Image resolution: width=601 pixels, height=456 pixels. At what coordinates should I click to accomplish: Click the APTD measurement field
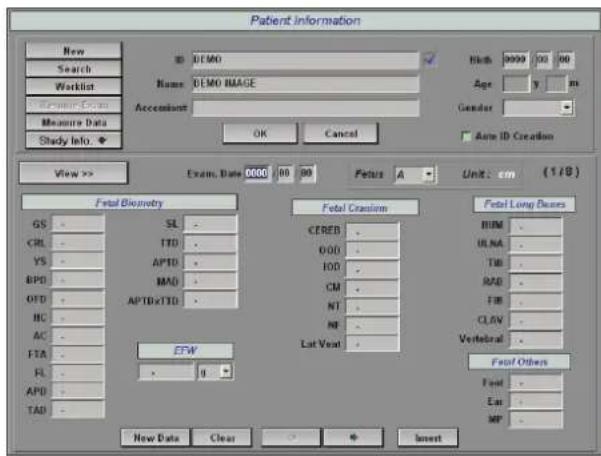[211, 262]
